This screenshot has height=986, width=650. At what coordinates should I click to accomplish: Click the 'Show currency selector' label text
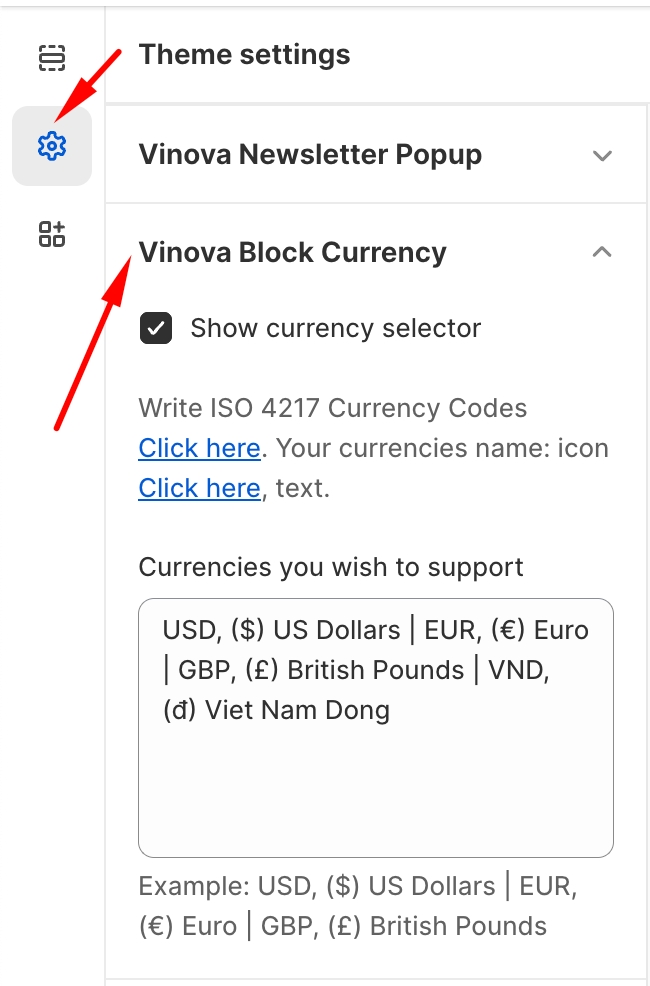pyautogui.click(x=335, y=328)
